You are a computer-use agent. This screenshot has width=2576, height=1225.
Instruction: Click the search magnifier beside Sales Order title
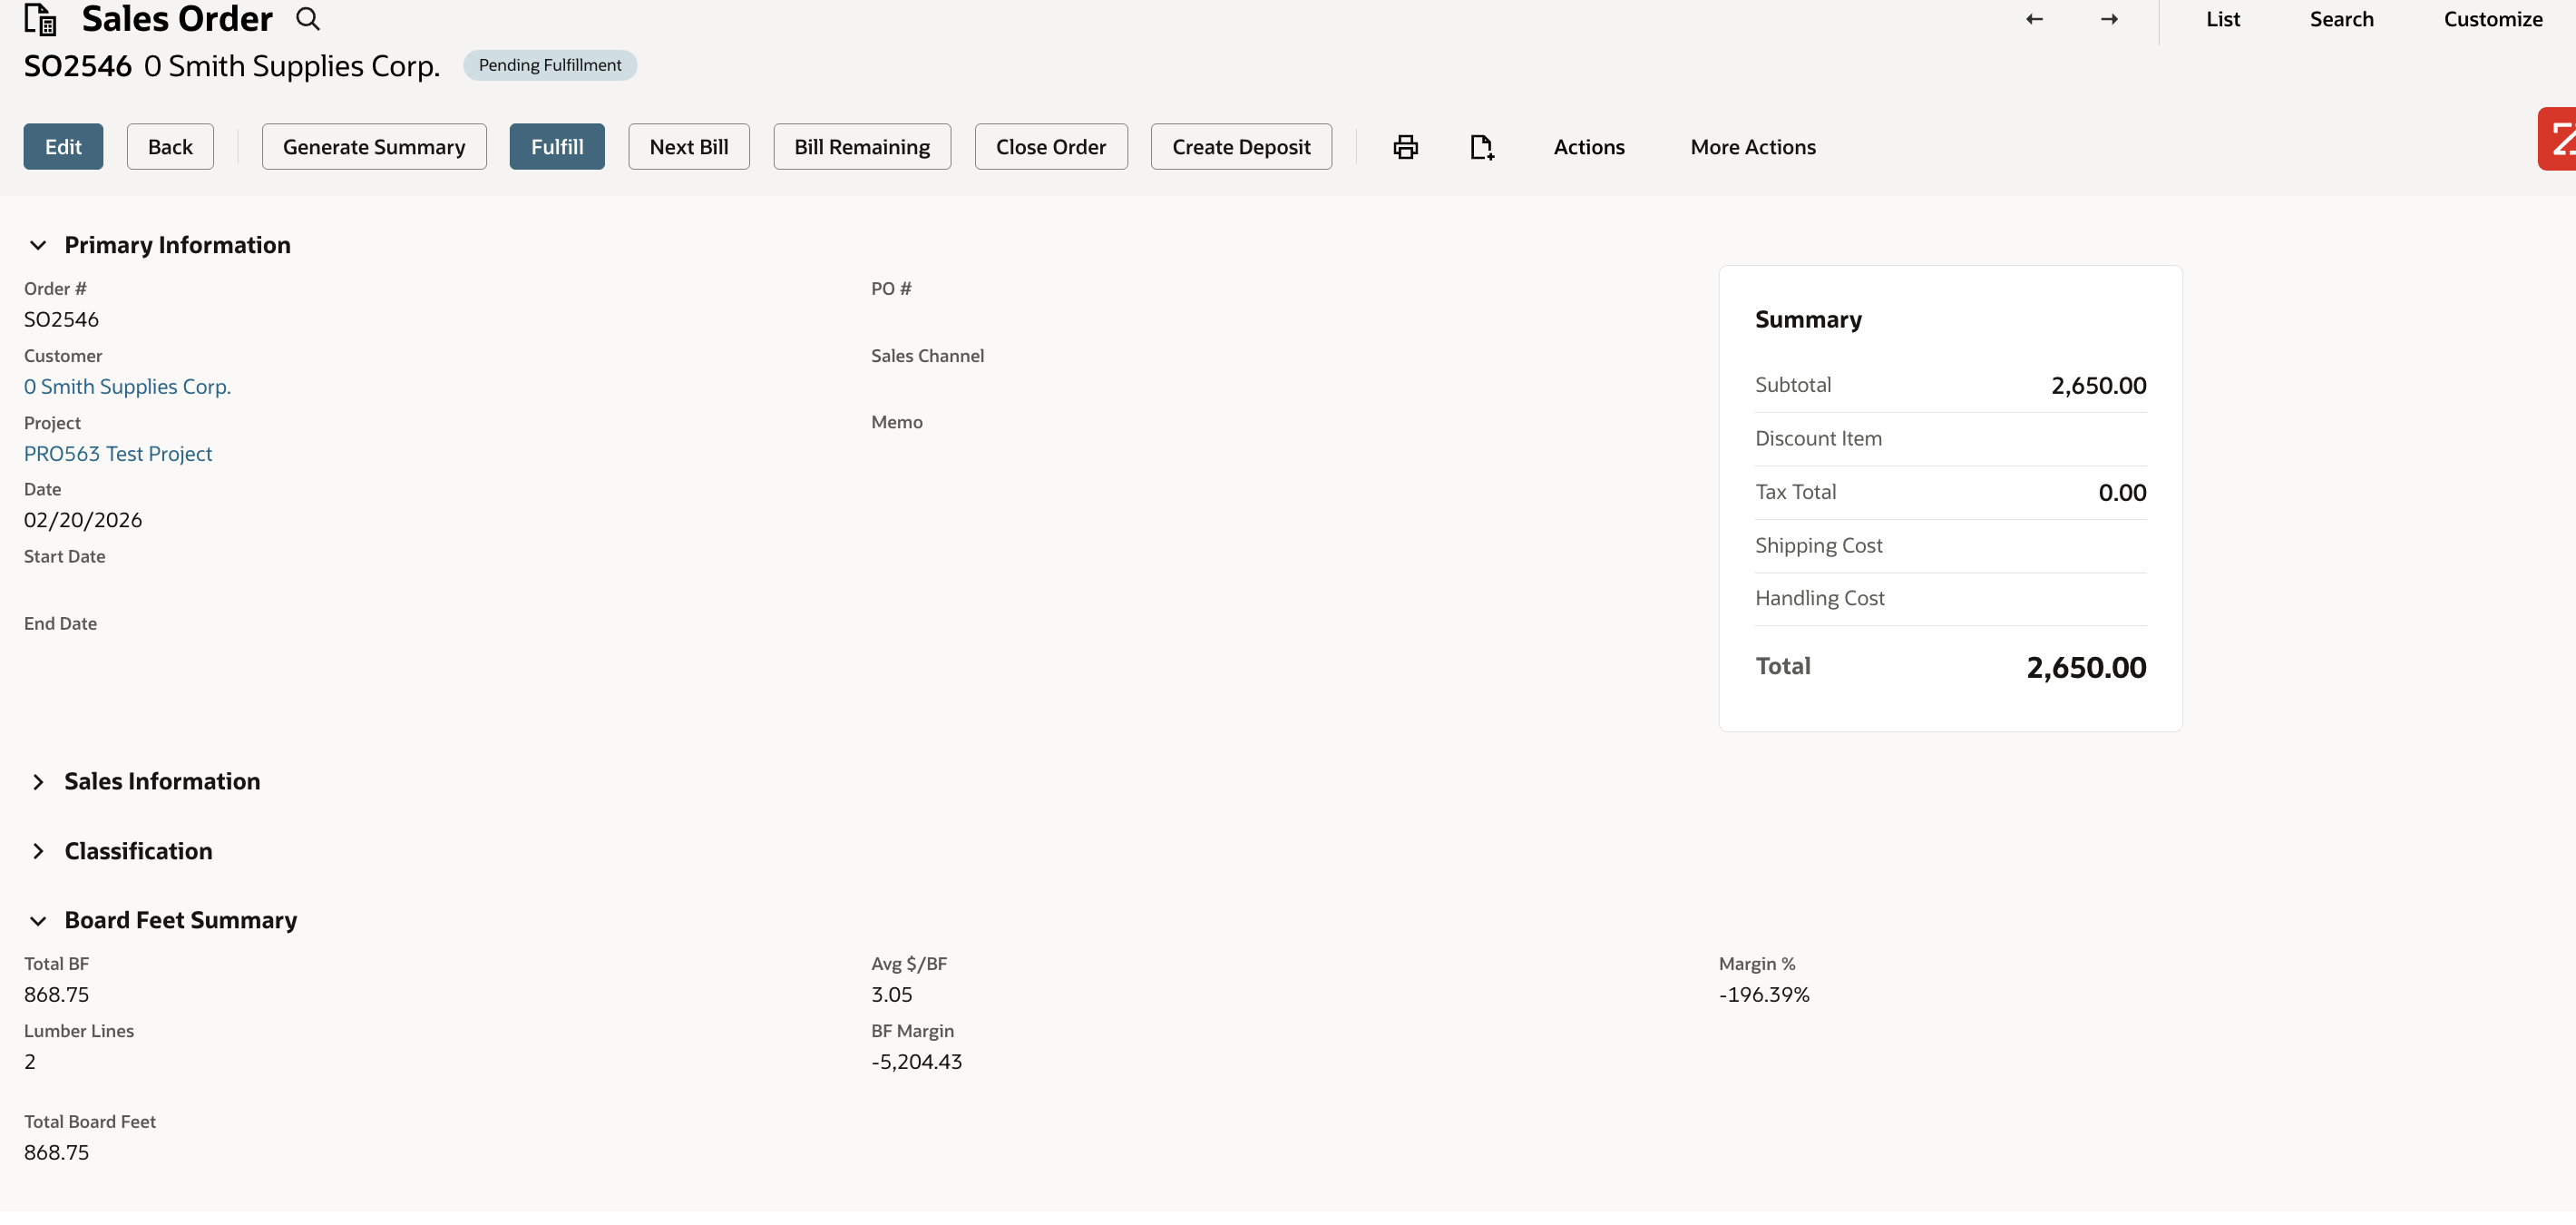pos(307,18)
